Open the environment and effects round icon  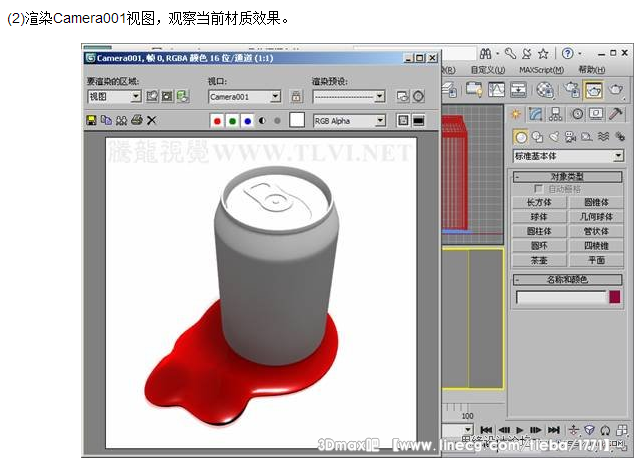418,97
